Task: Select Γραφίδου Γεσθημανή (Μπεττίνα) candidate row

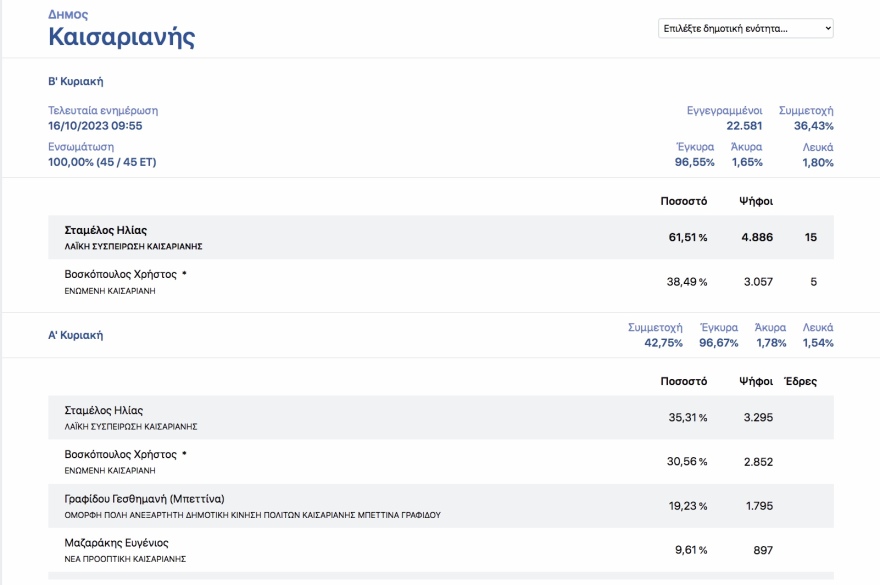Action: (x=440, y=506)
